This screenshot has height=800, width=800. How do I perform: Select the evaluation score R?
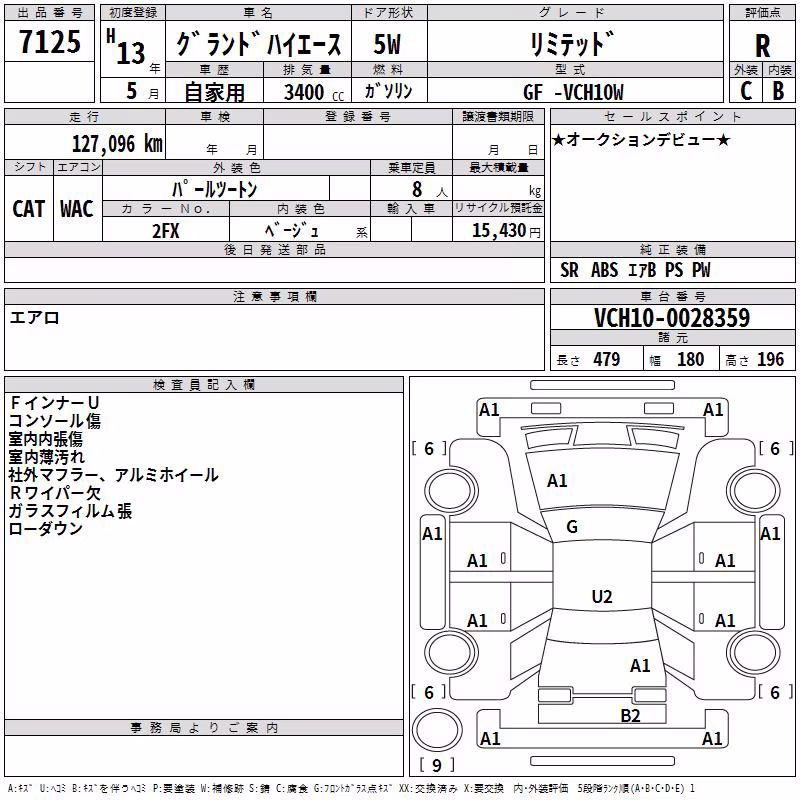[x=762, y=46]
